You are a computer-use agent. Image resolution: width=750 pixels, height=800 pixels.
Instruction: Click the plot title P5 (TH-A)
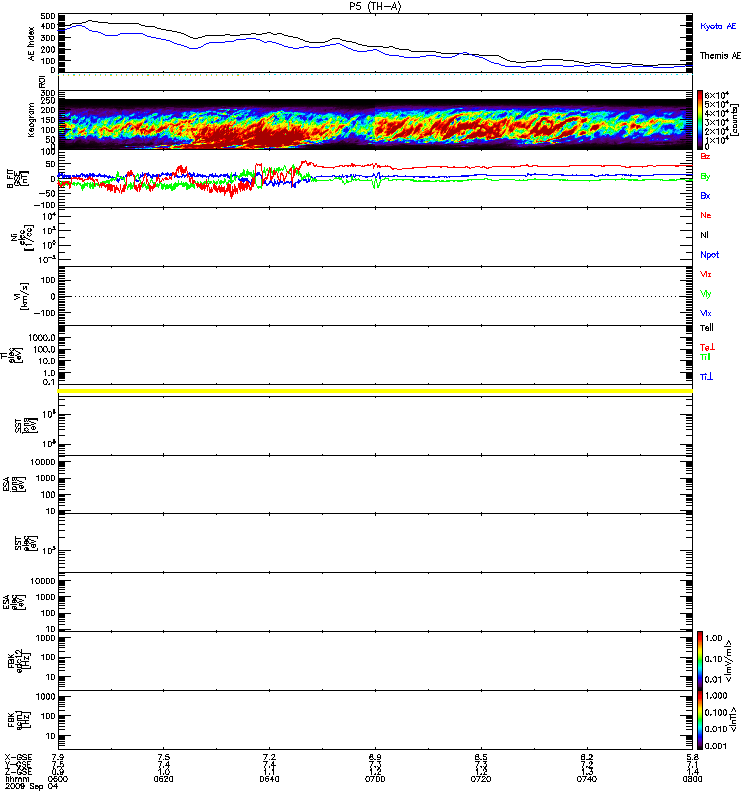coord(375,6)
